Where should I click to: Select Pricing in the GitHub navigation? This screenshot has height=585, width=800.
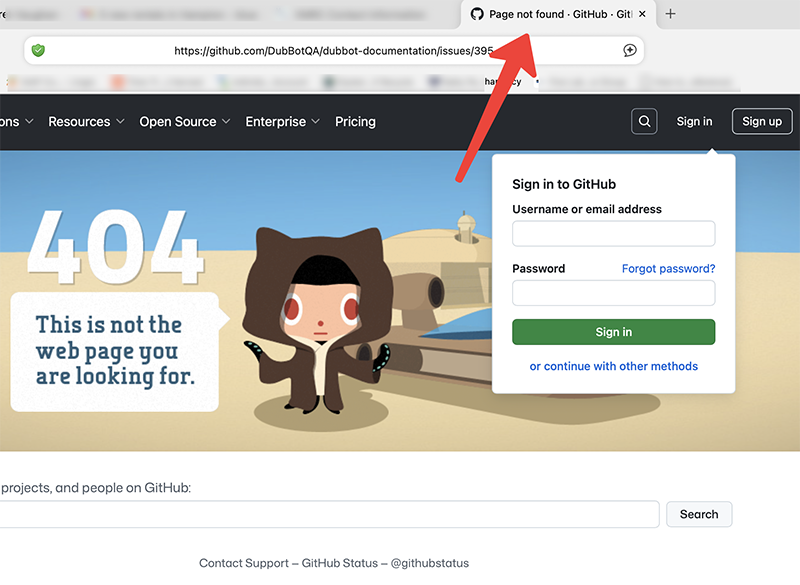[355, 121]
